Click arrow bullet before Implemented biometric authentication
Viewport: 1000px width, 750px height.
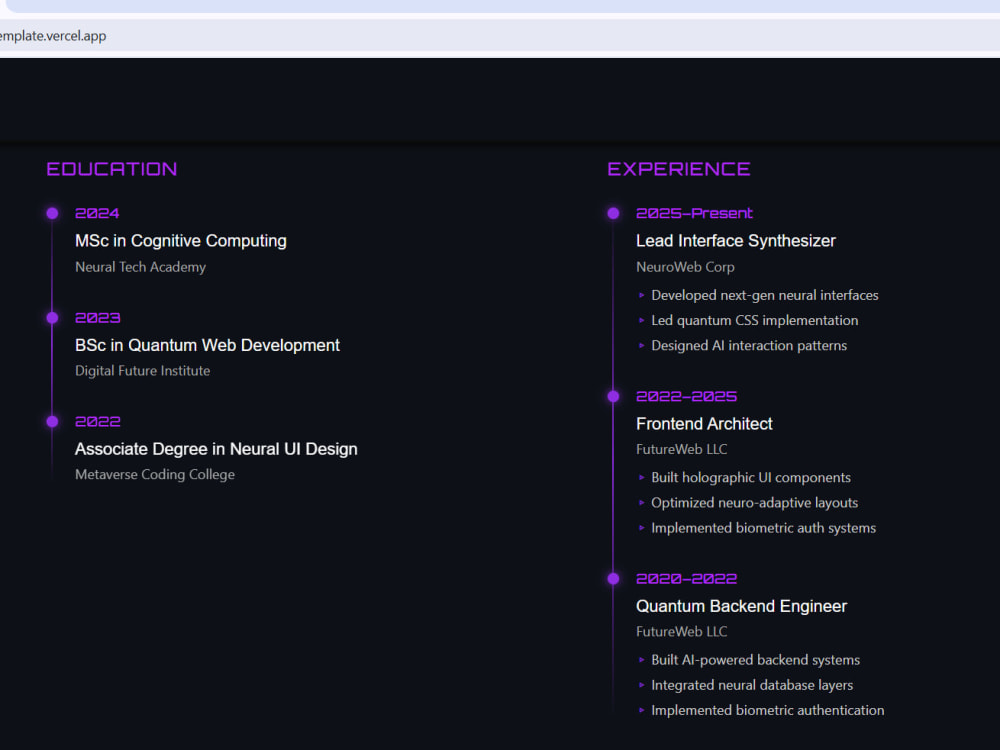coord(642,710)
